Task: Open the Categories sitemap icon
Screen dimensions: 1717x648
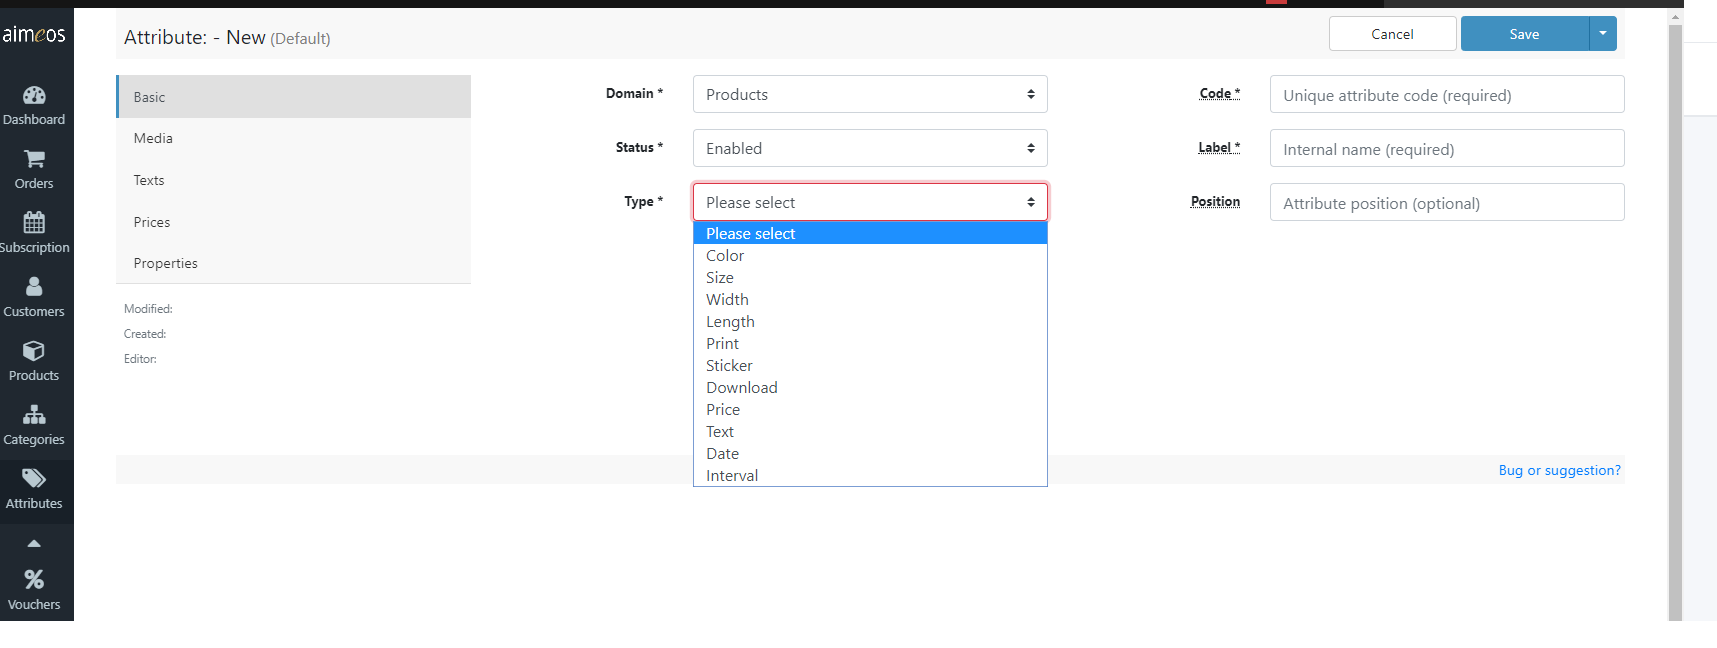Action: (x=34, y=414)
